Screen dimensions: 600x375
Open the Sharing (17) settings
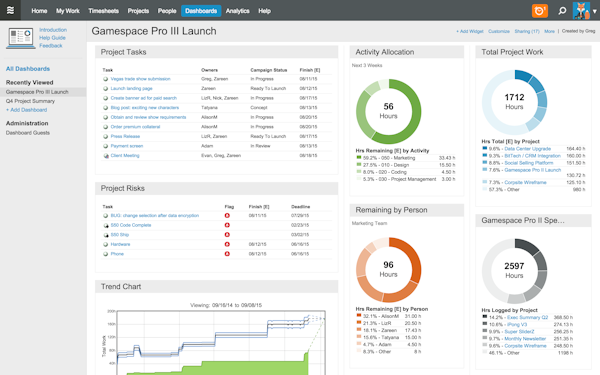coord(527,31)
